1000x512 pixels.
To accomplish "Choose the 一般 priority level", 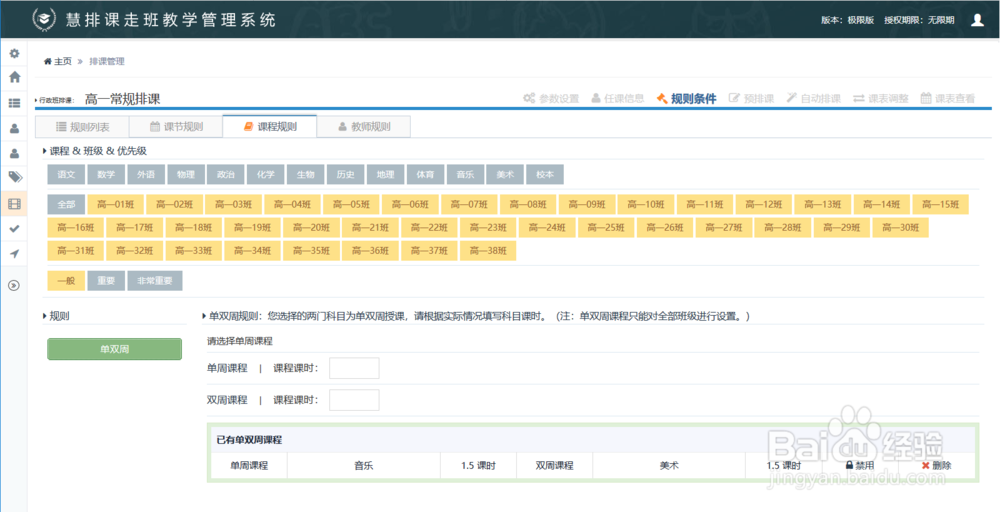I will pyautogui.click(x=66, y=281).
